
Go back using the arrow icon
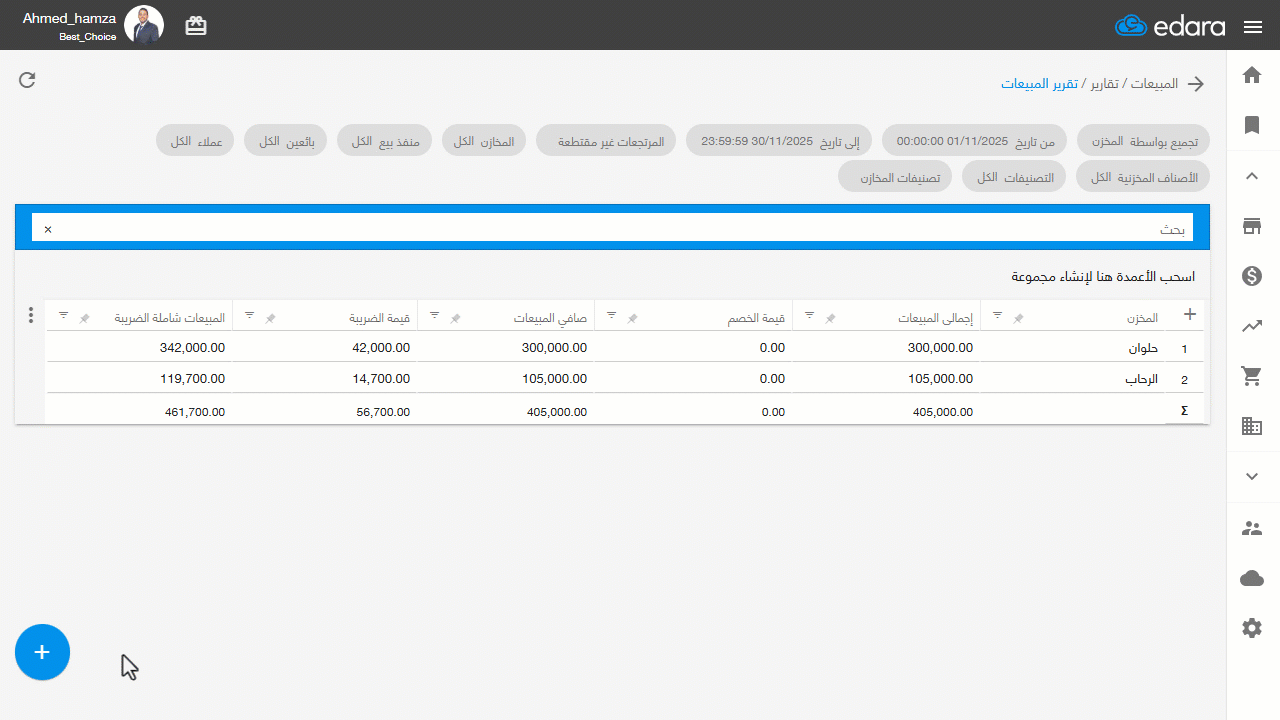1195,84
